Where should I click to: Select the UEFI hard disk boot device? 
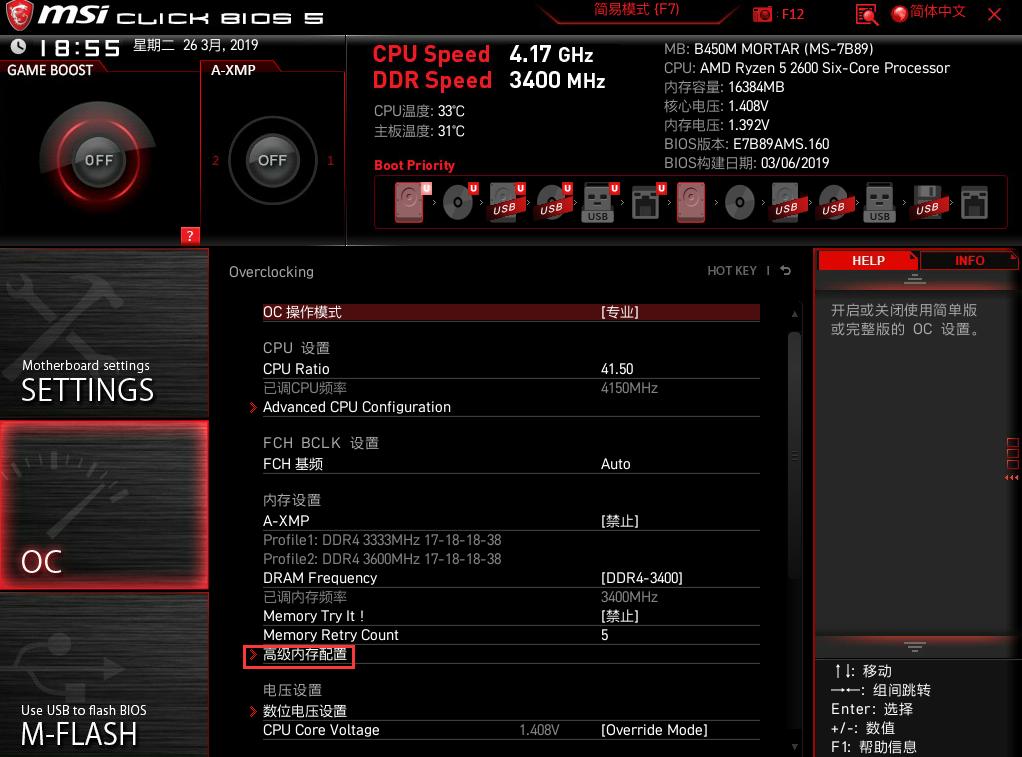(x=411, y=202)
